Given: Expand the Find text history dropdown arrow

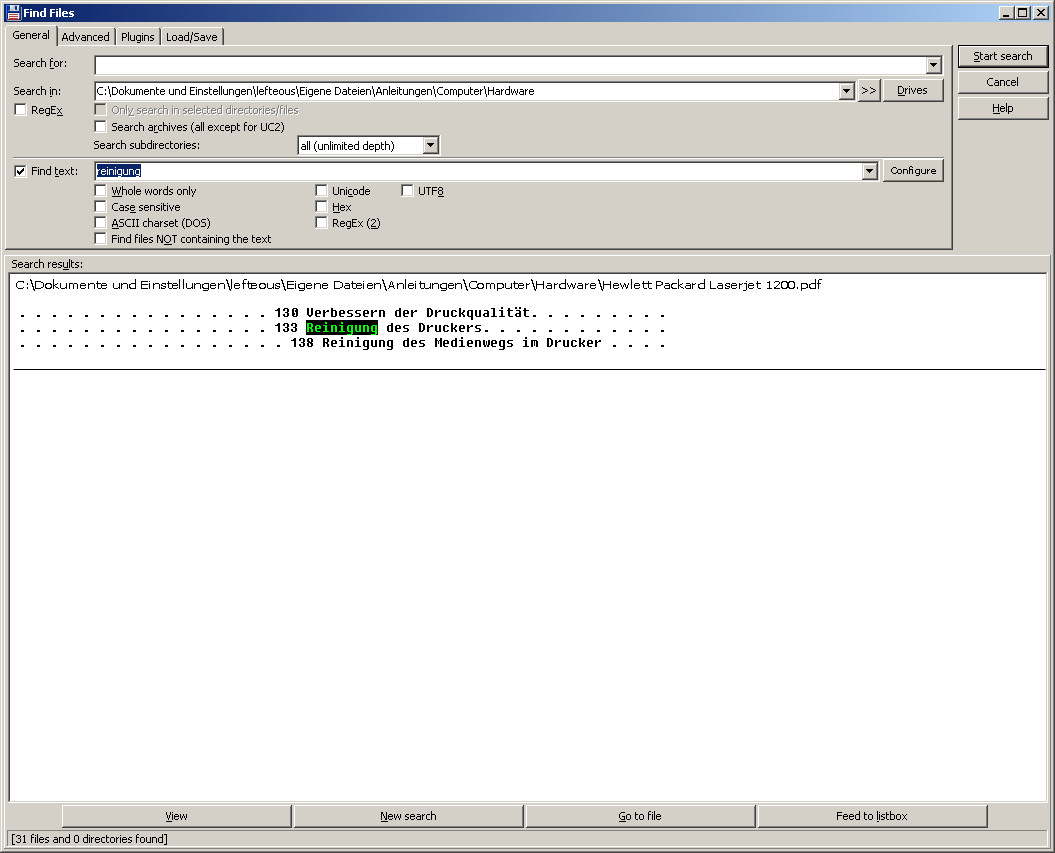Looking at the screenshot, I should coord(869,171).
